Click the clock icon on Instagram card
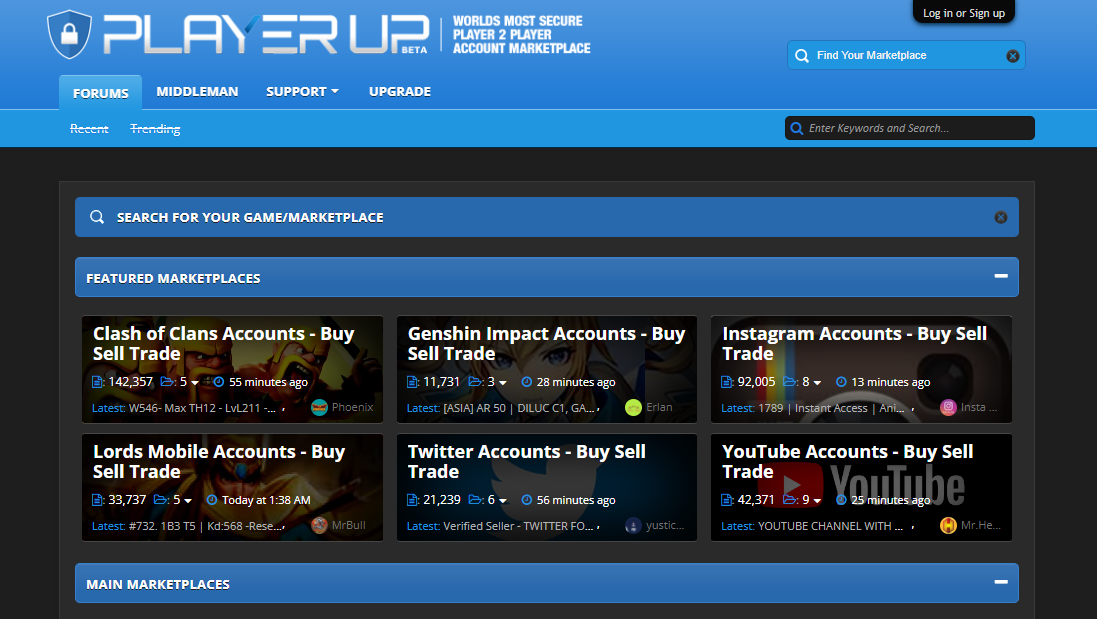 coord(841,382)
